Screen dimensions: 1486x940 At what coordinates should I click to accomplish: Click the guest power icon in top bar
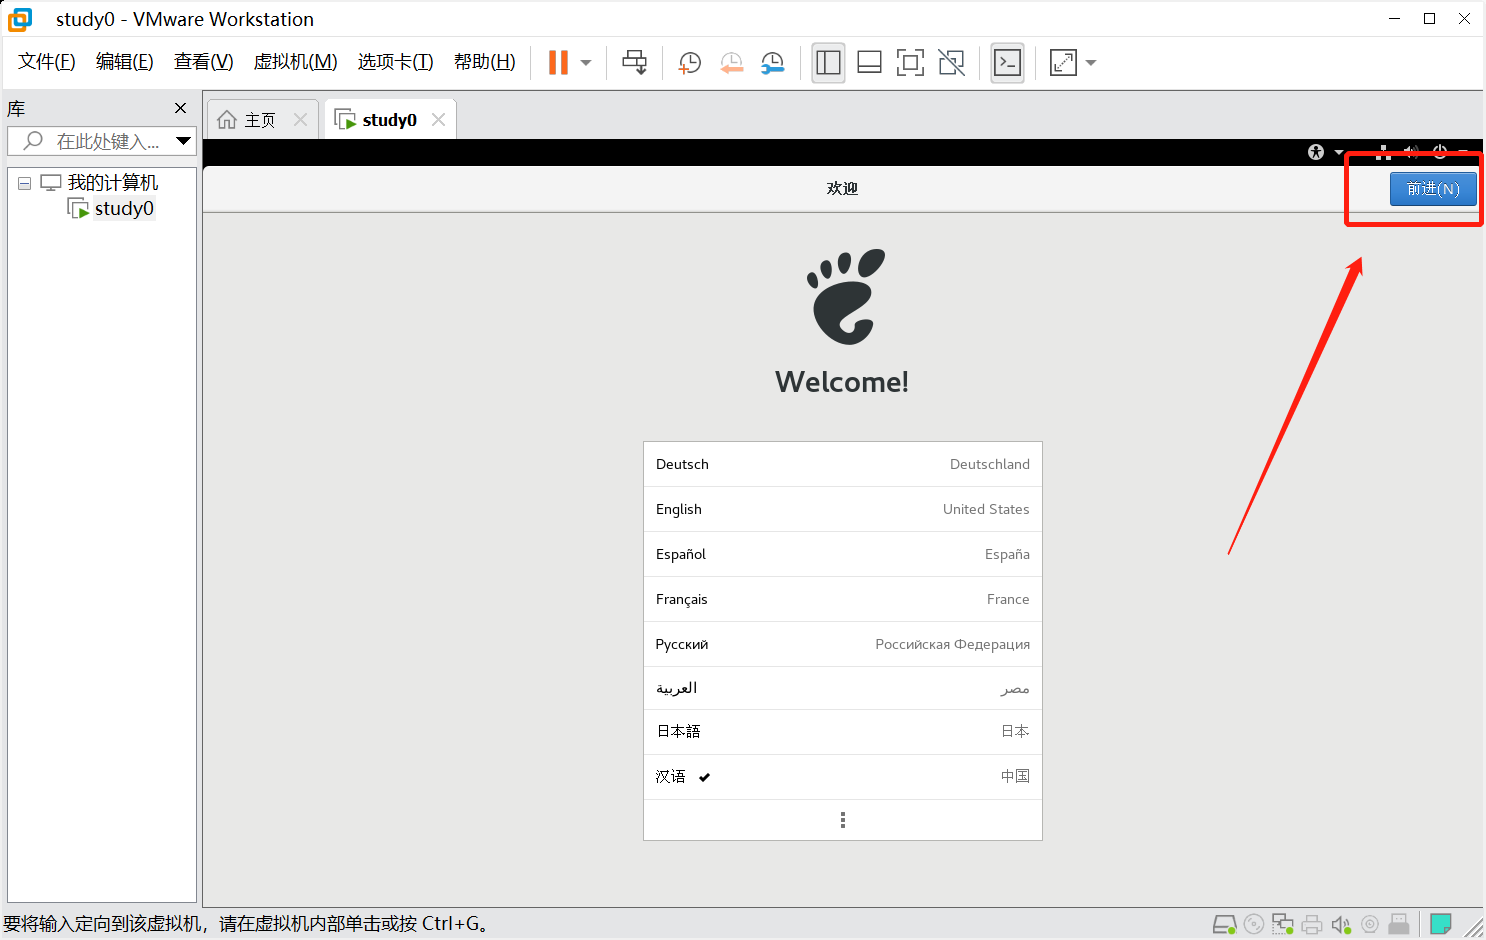point(1440,152)
